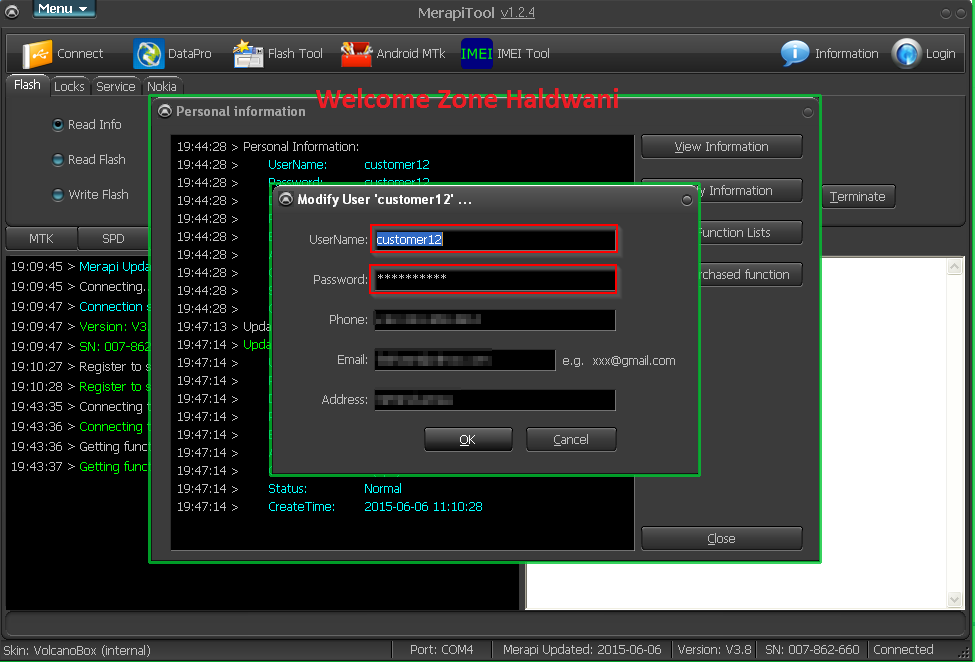
Task: Click the CreateTime 2015-06-06 11:10:28 value
Action: tap(423, 507)
